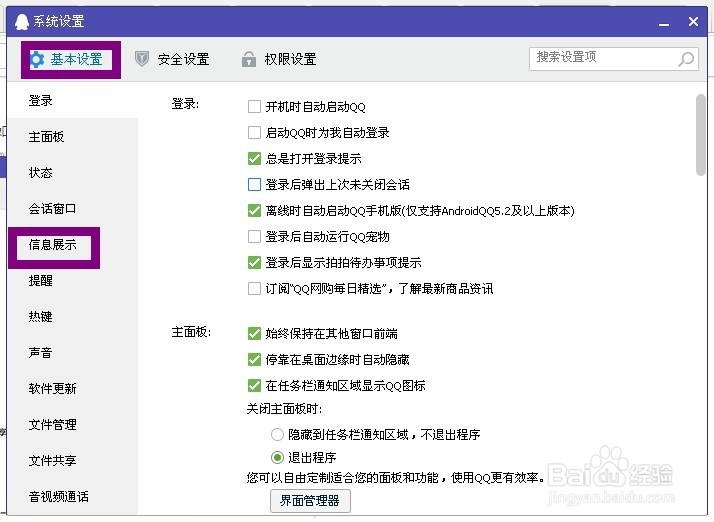Close the 系统设置 window

pyautogui.click(x=693, y=21)
